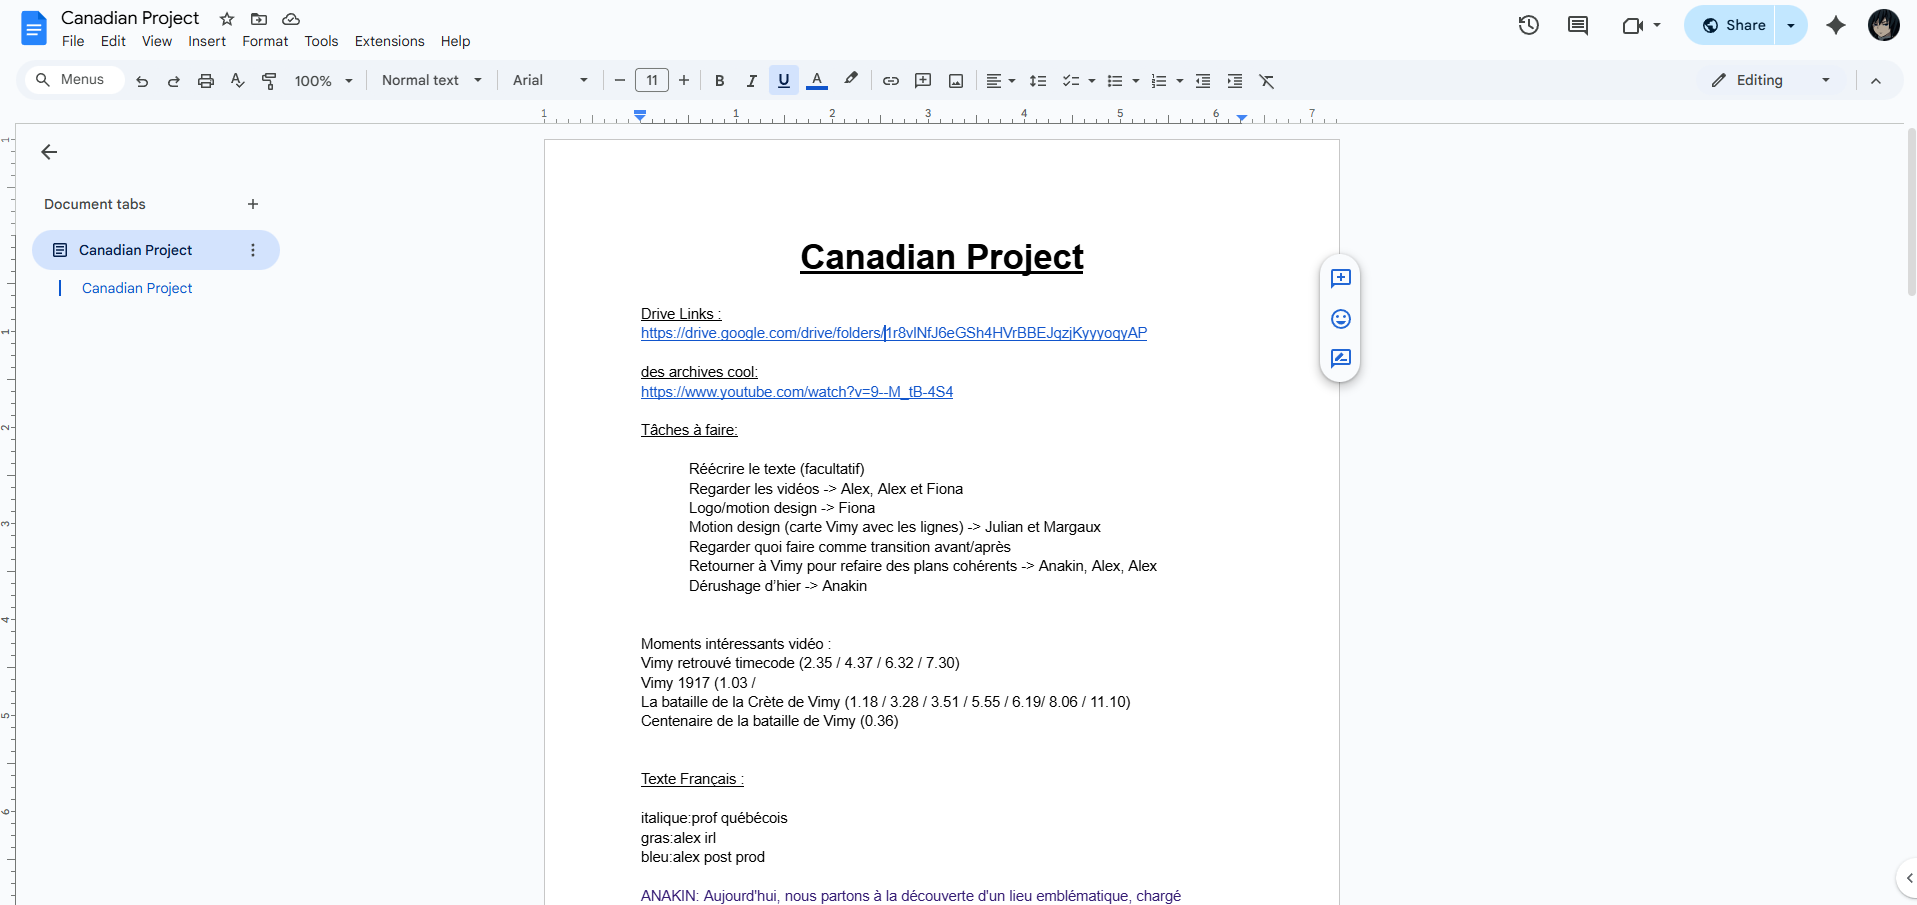The height and width of the screenshot is (905, 1917).
Task: Click the print icon in toolbar
Action: [206, 81]
